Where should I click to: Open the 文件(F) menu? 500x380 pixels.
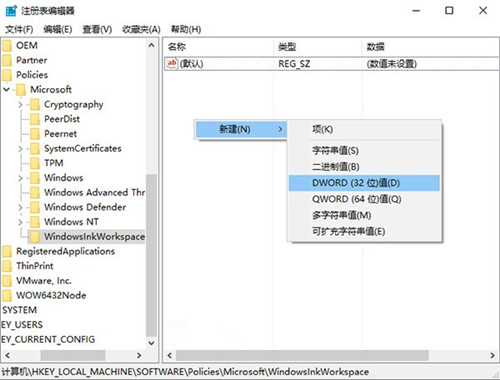coord(19,29)
